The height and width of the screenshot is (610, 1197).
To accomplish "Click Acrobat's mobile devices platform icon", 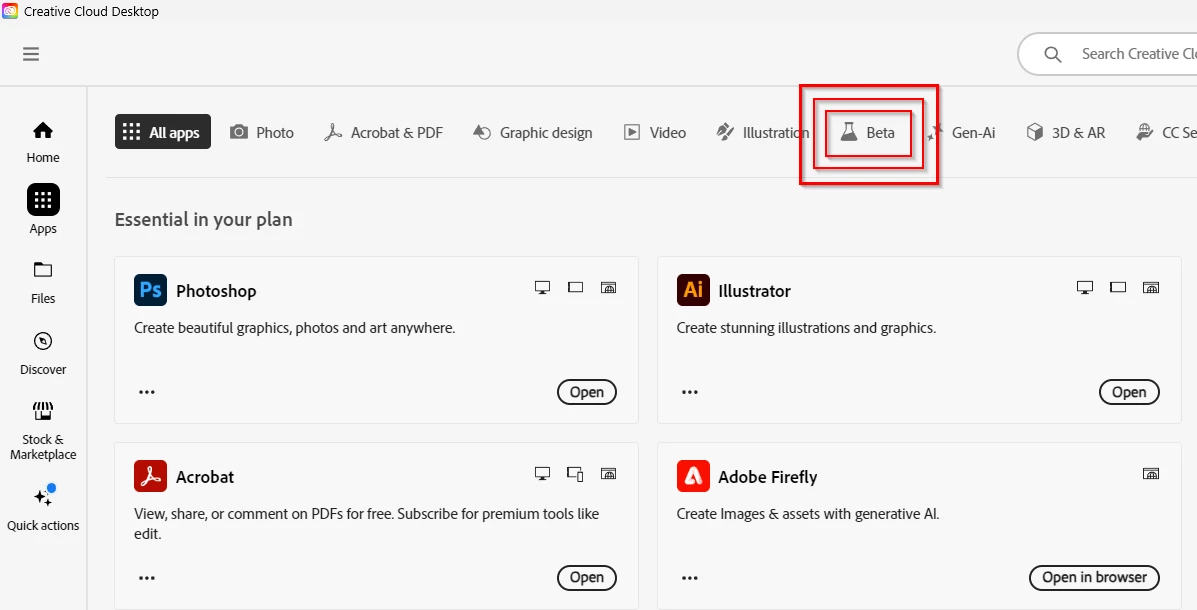I will pyautogui.click(x=576, y=474).
